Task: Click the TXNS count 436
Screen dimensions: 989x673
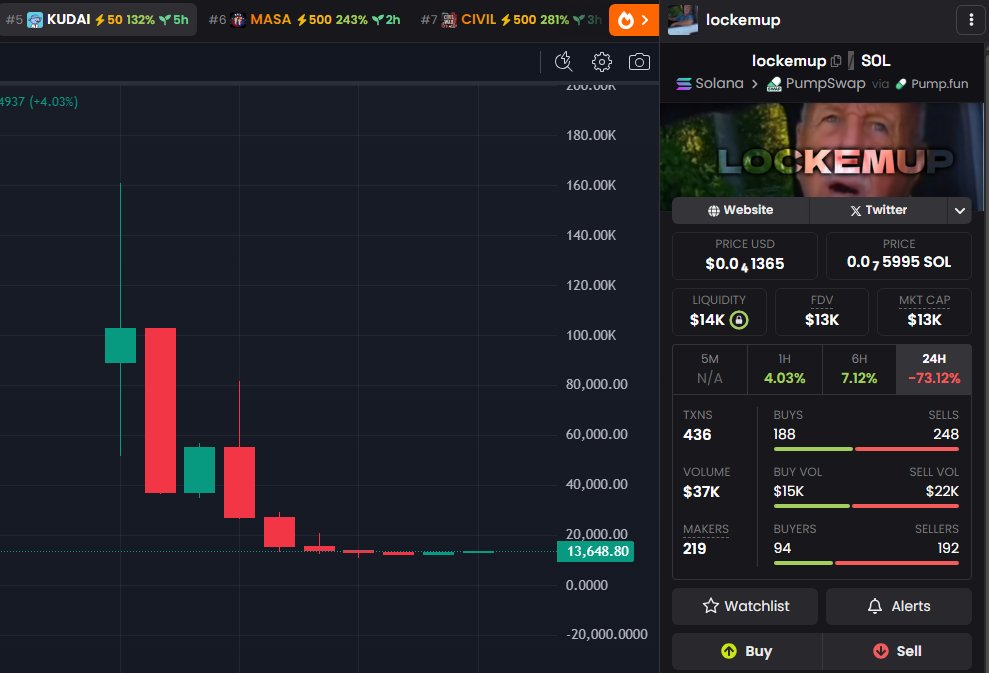Action: (697, 435)
